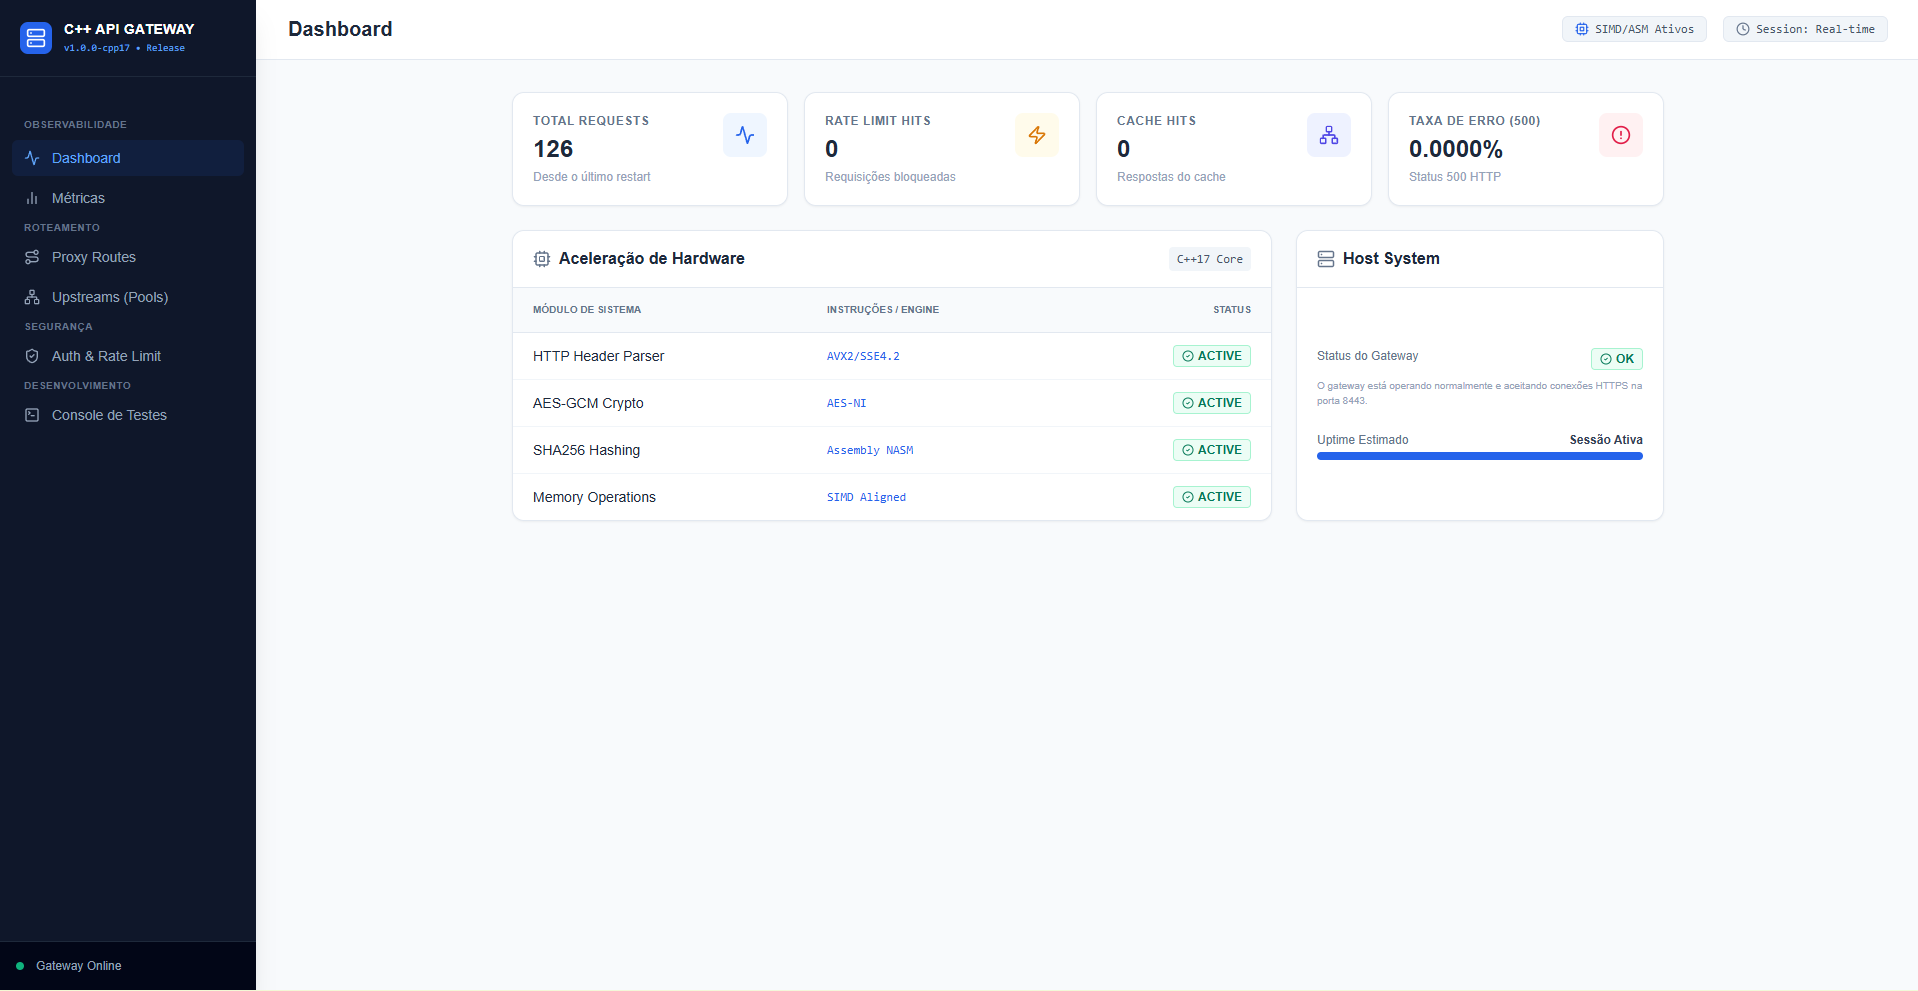
Task: Select the HTTP Header Parser row name
Action: click(598, 356)
